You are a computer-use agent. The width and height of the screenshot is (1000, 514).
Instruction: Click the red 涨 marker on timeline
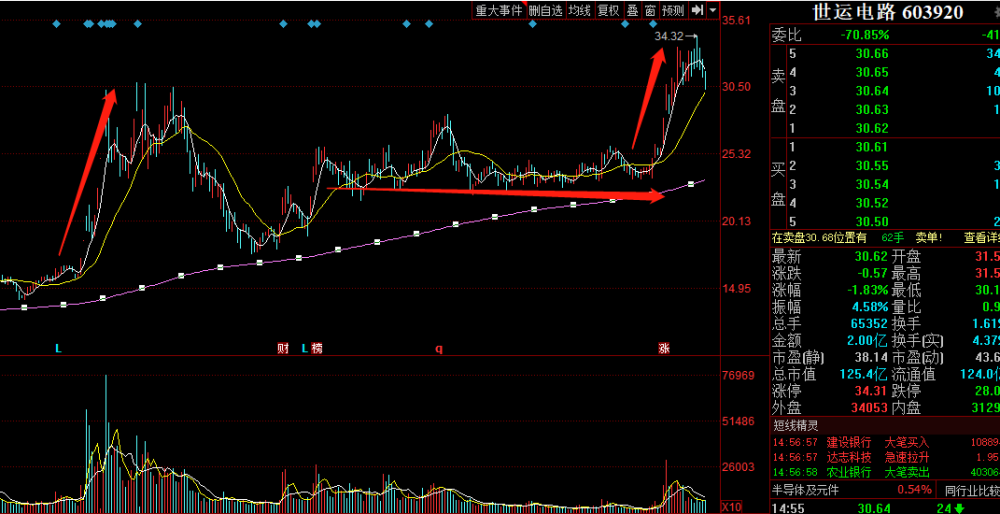point(664,349)
